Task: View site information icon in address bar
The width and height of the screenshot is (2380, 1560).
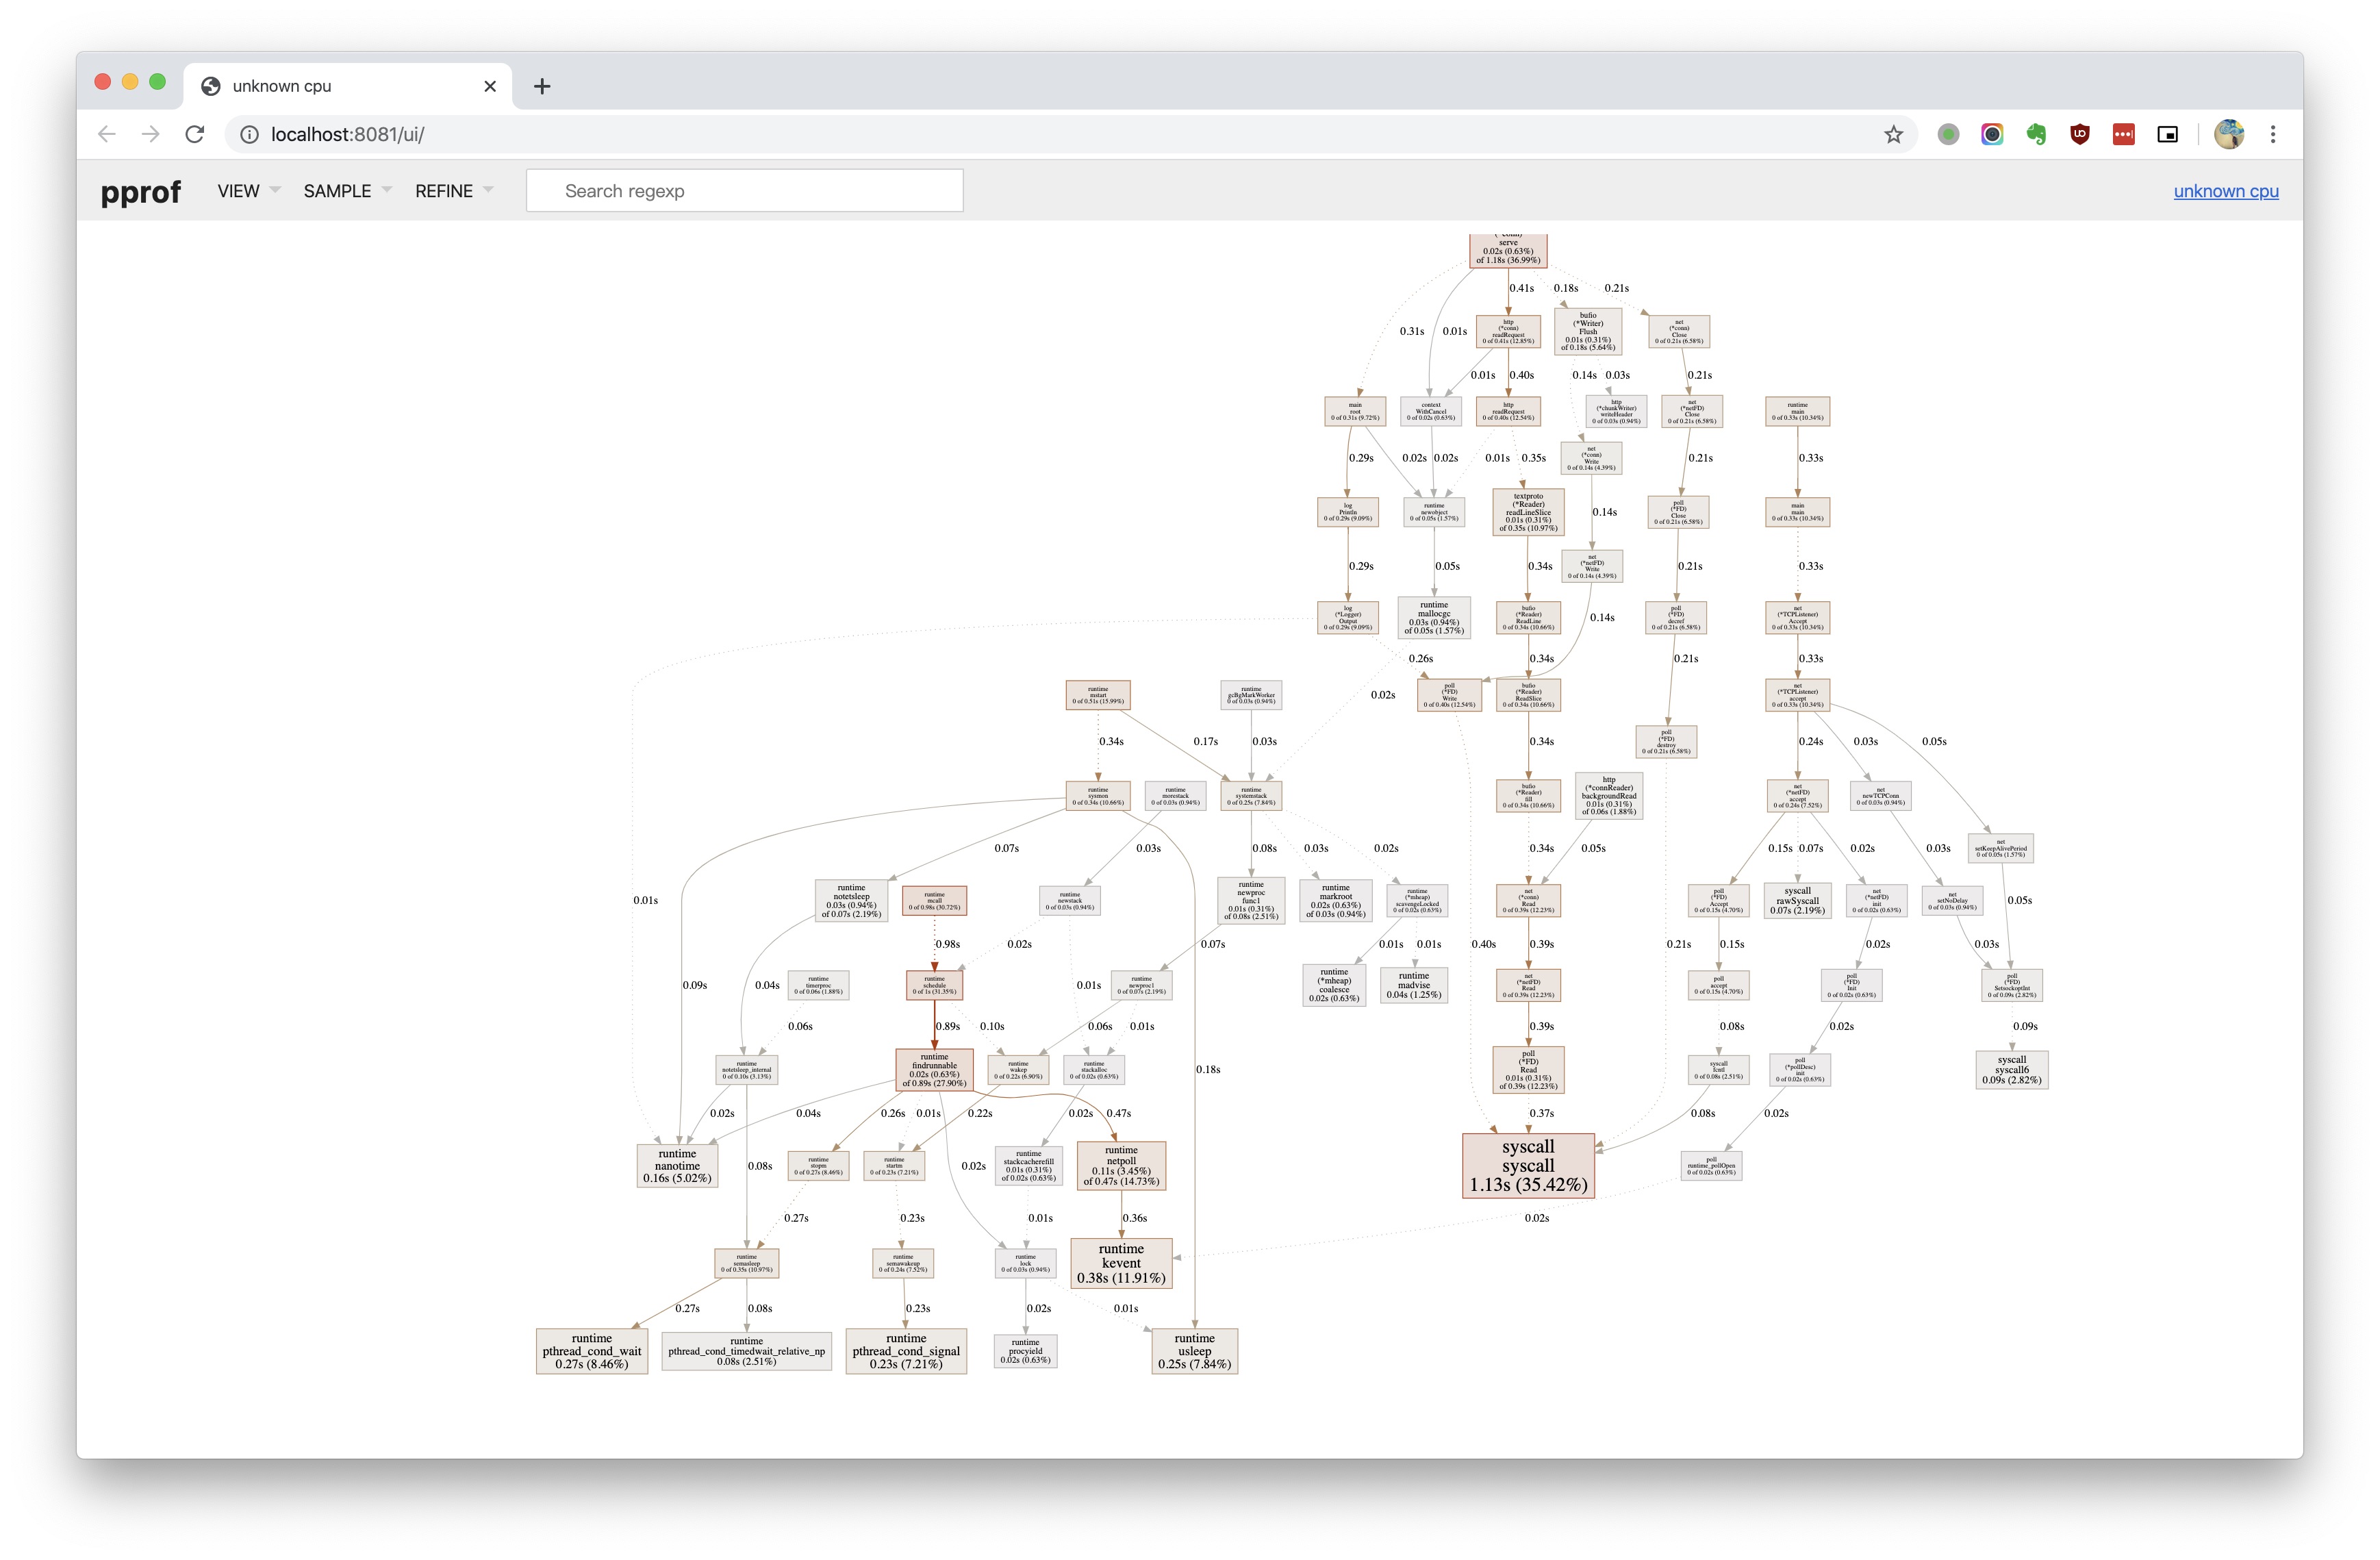Action: pos(249,134)
